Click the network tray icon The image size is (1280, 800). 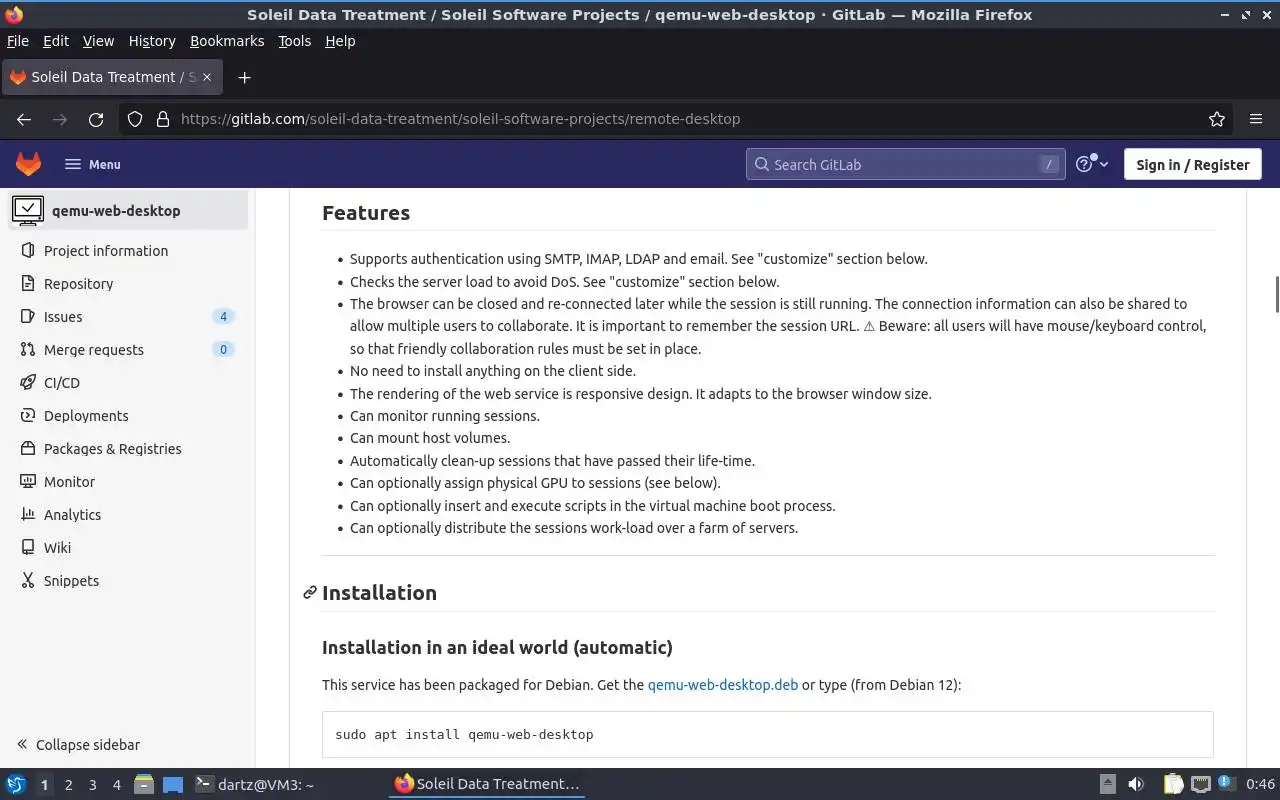1201,785
